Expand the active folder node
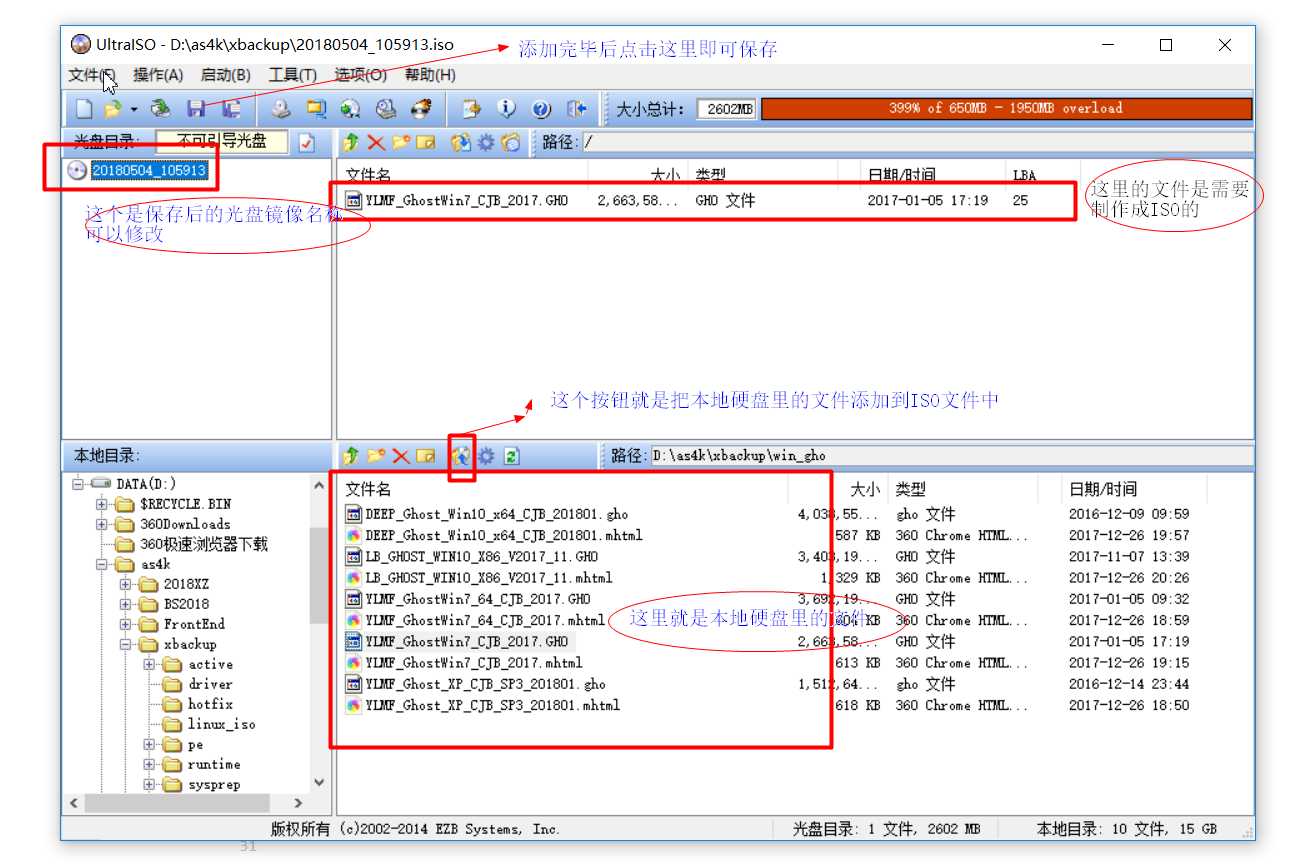Screen dimensions: 1299x867 pos(149,664)
